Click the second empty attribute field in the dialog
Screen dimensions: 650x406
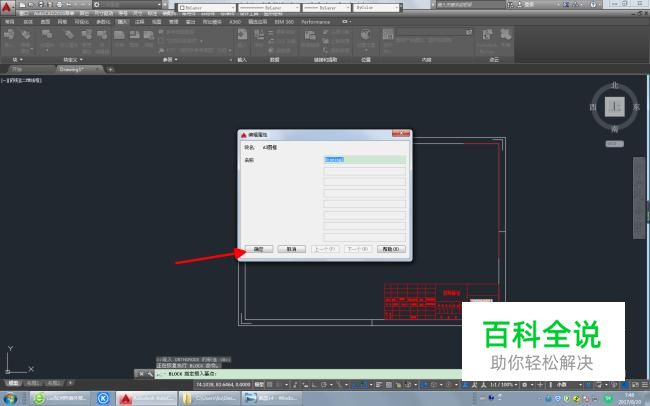click(364, 171)
